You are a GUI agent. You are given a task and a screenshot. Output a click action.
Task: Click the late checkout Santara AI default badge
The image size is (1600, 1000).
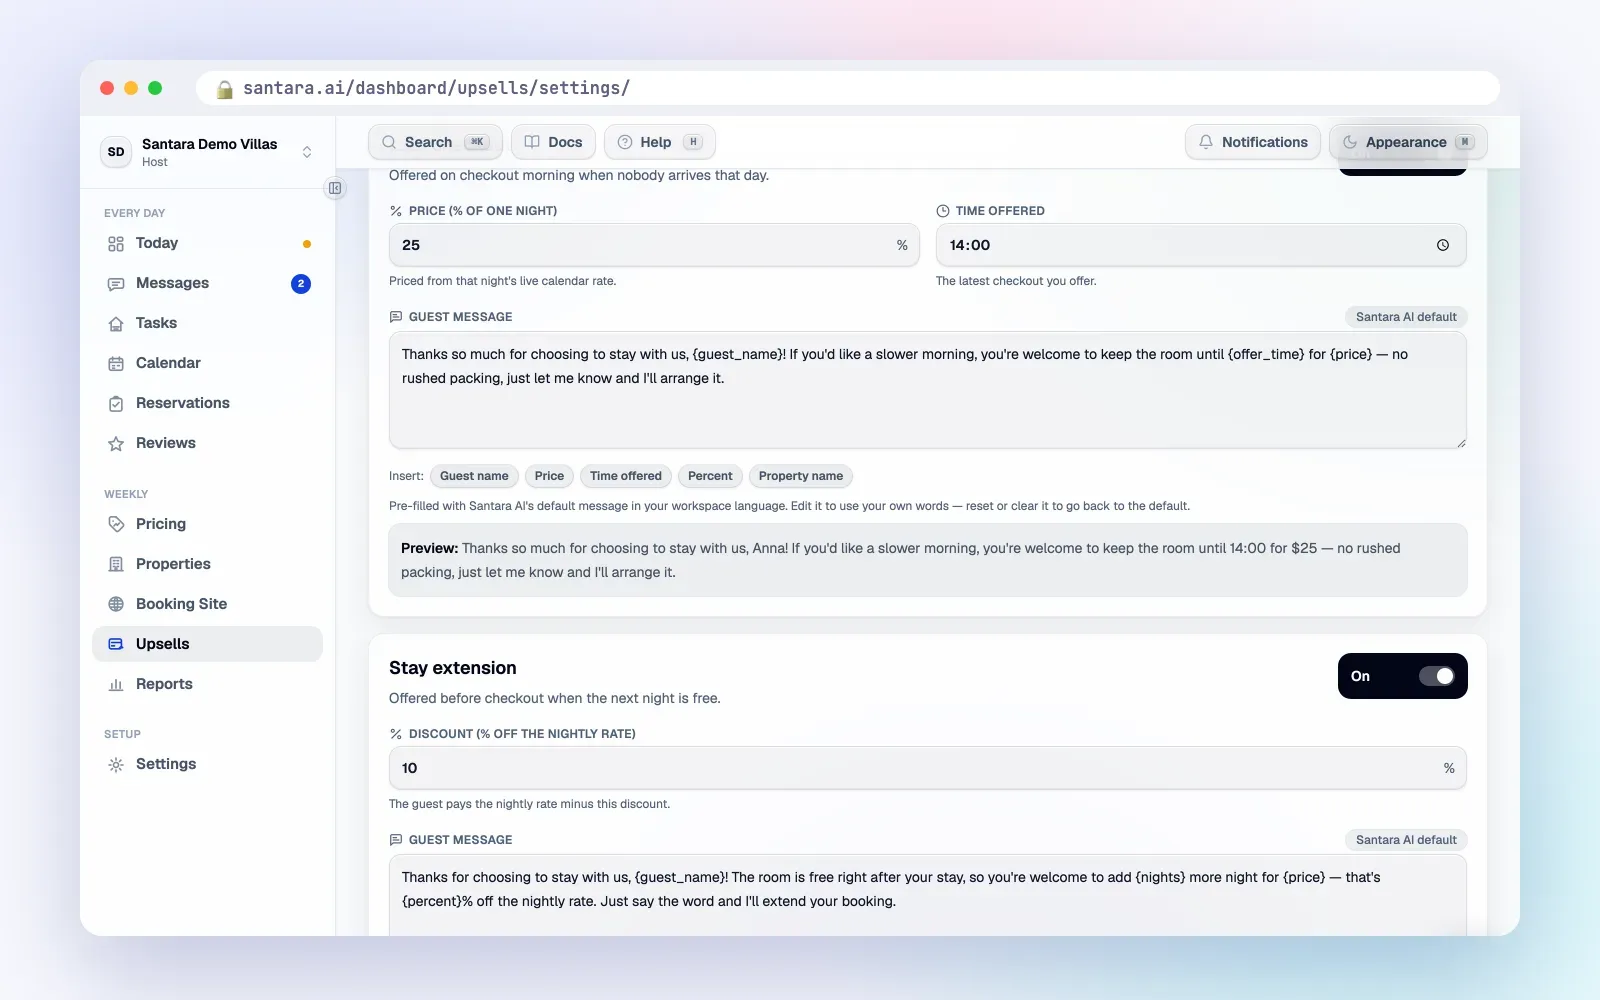point(1406,317)
